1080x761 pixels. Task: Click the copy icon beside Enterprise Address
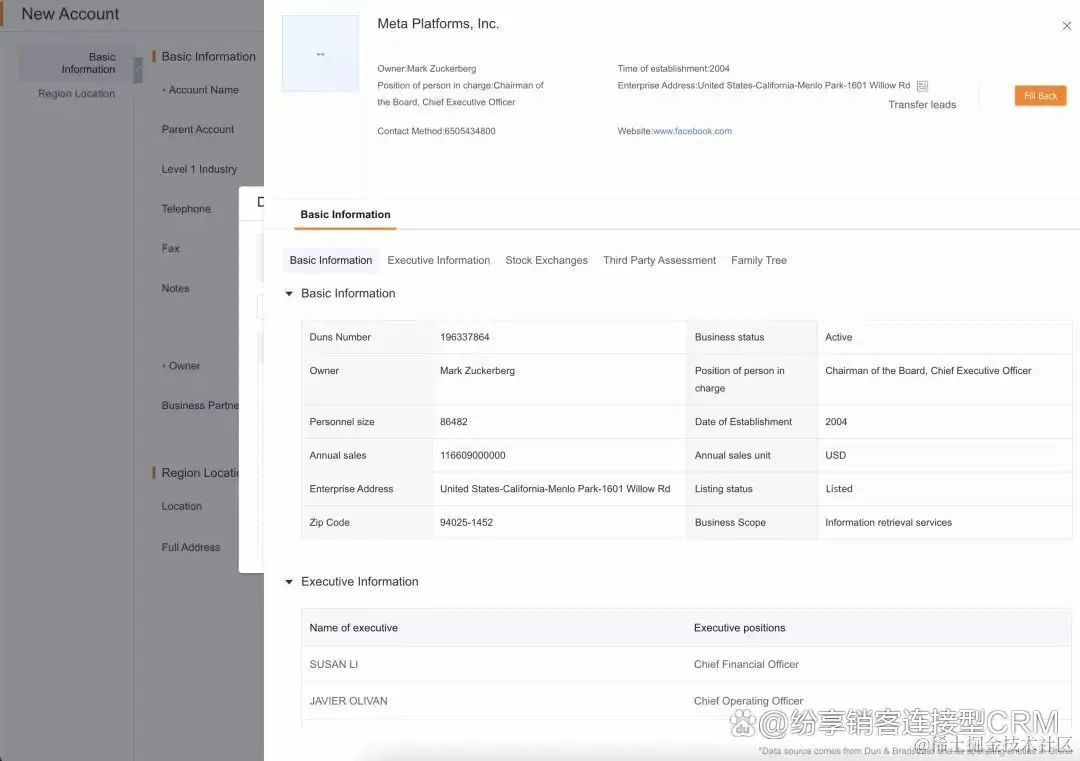[922, 86]
